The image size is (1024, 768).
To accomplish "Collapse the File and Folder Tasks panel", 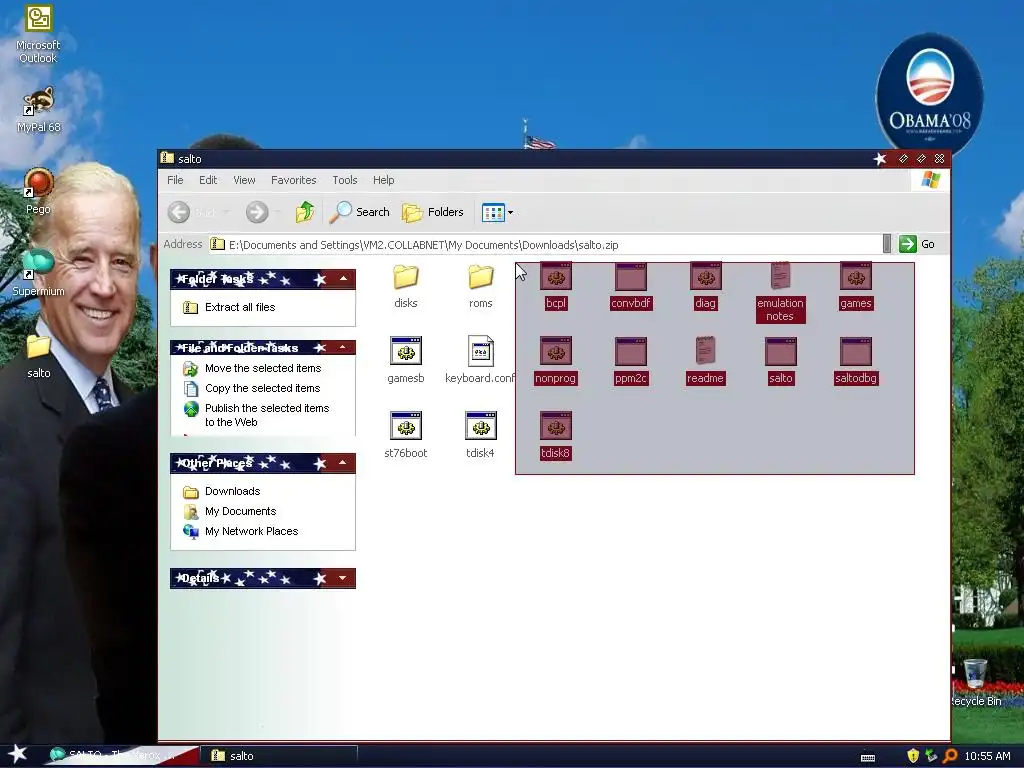I will click(x=343, y=347).
